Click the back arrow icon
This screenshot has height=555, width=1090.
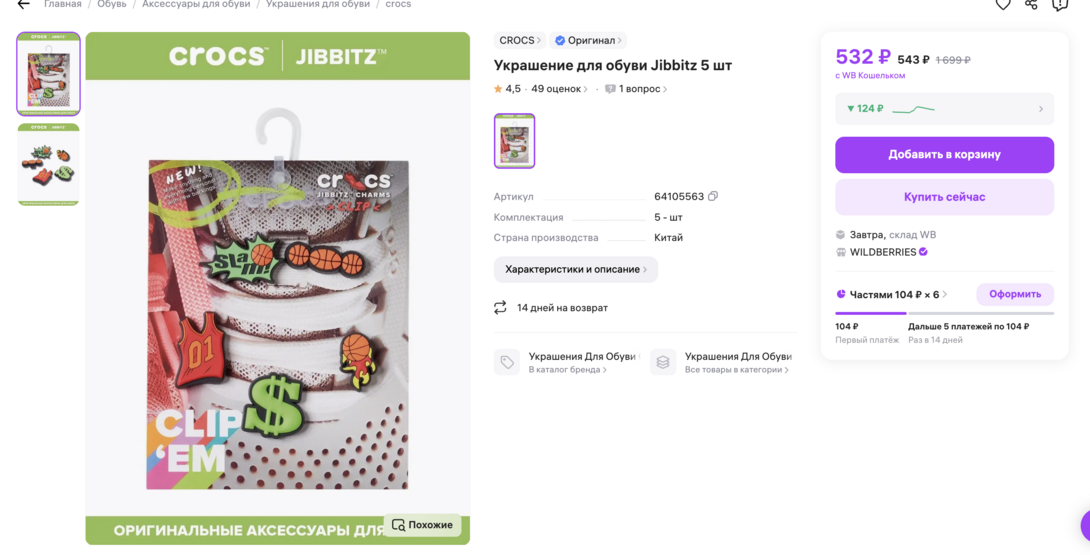click(23, 4)
